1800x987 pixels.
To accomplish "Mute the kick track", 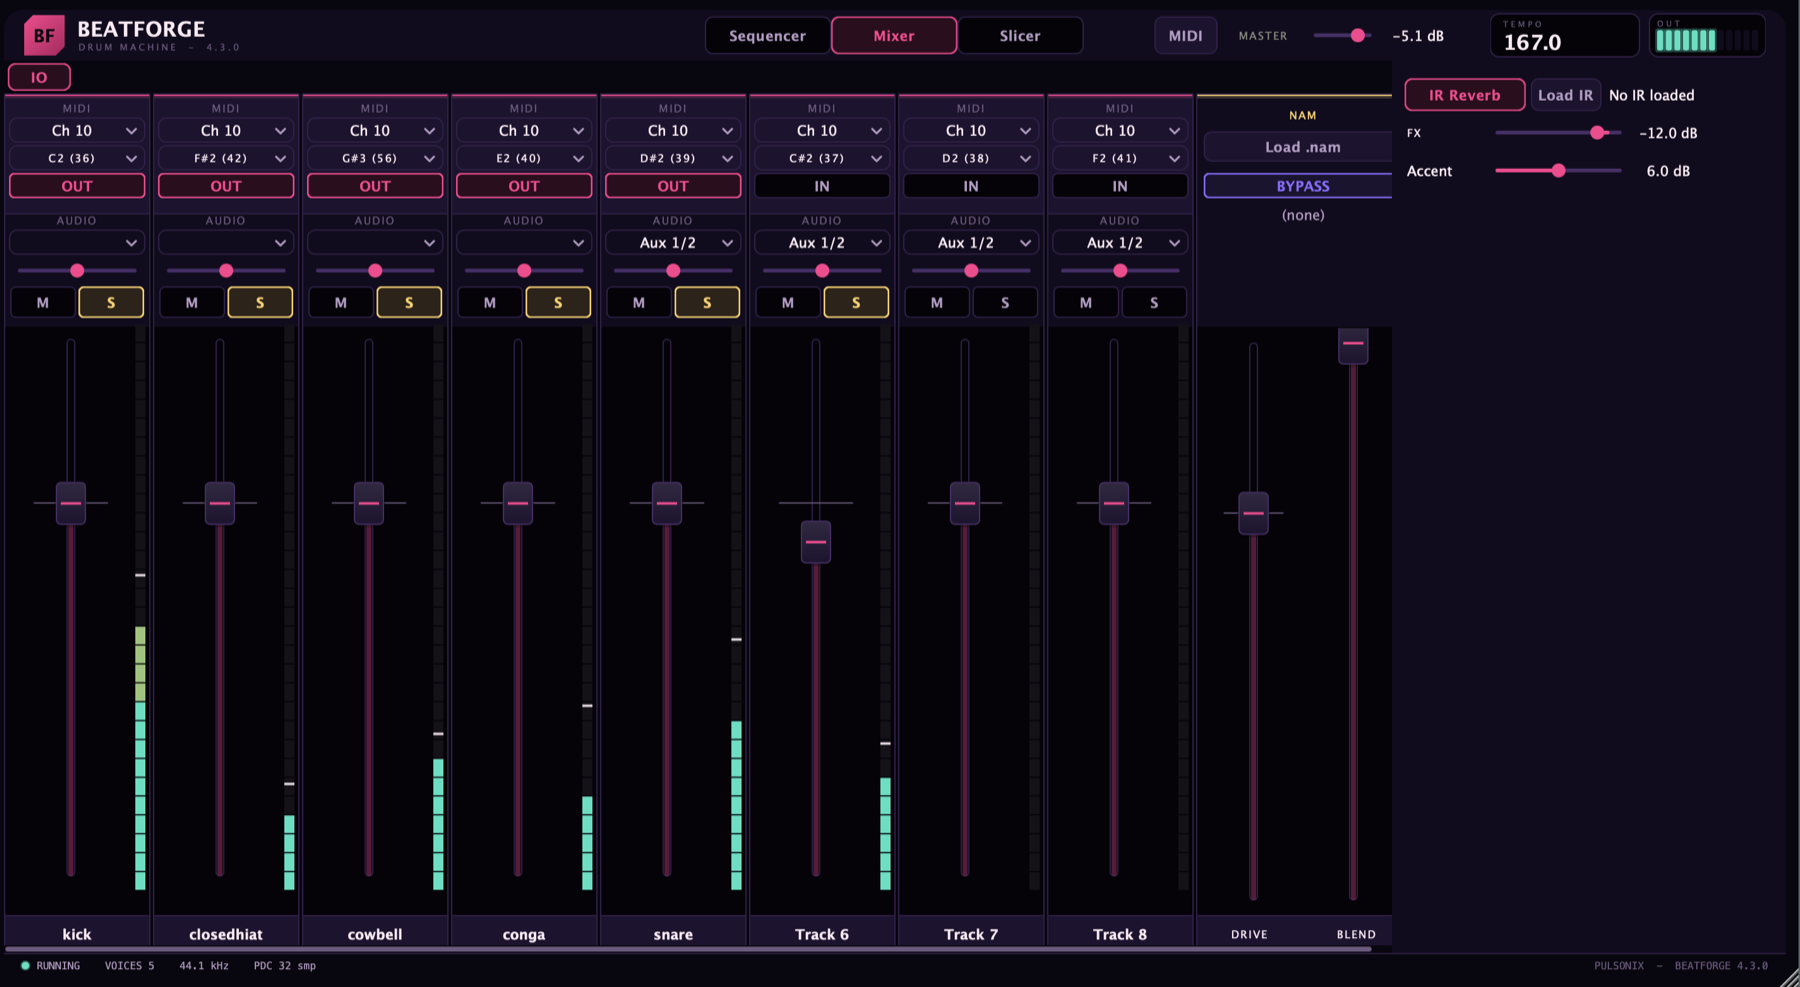I will click(43, 302).
